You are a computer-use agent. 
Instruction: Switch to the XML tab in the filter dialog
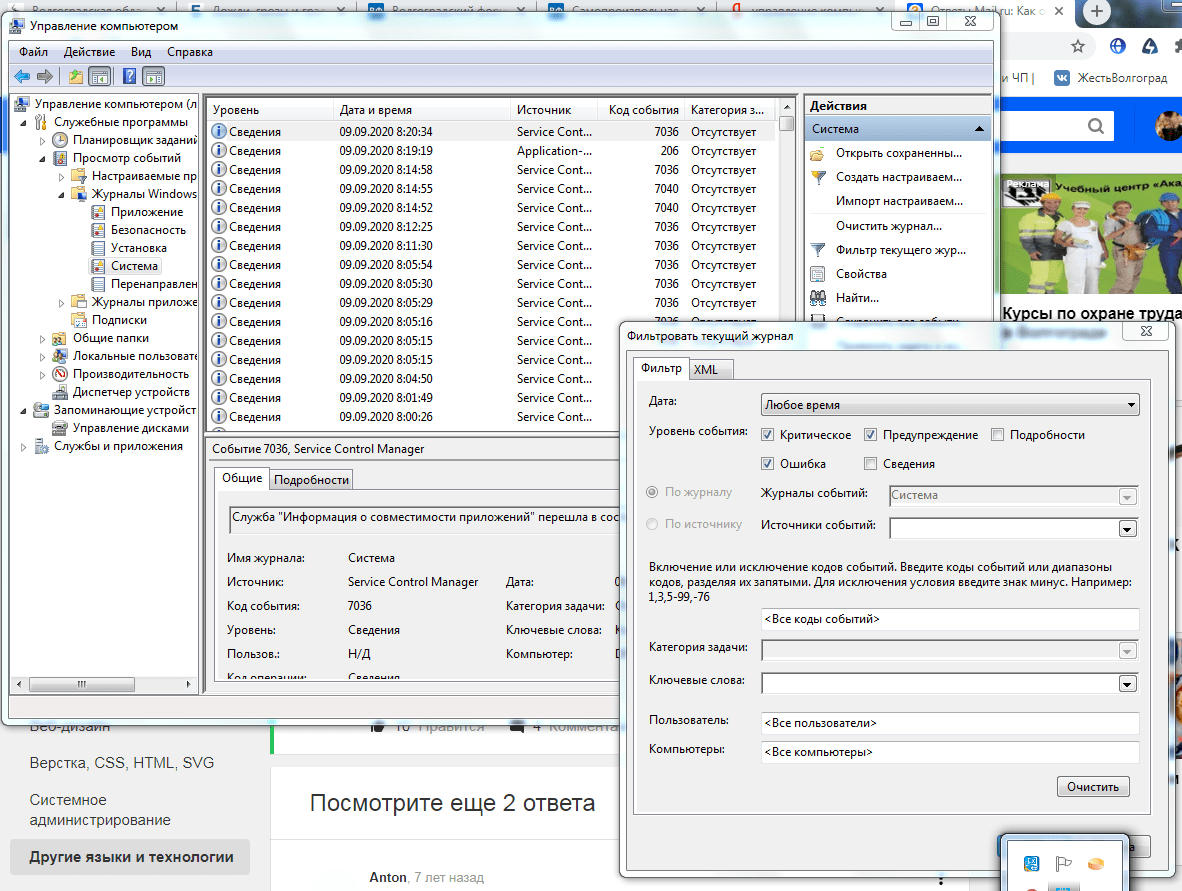point(710,369)
